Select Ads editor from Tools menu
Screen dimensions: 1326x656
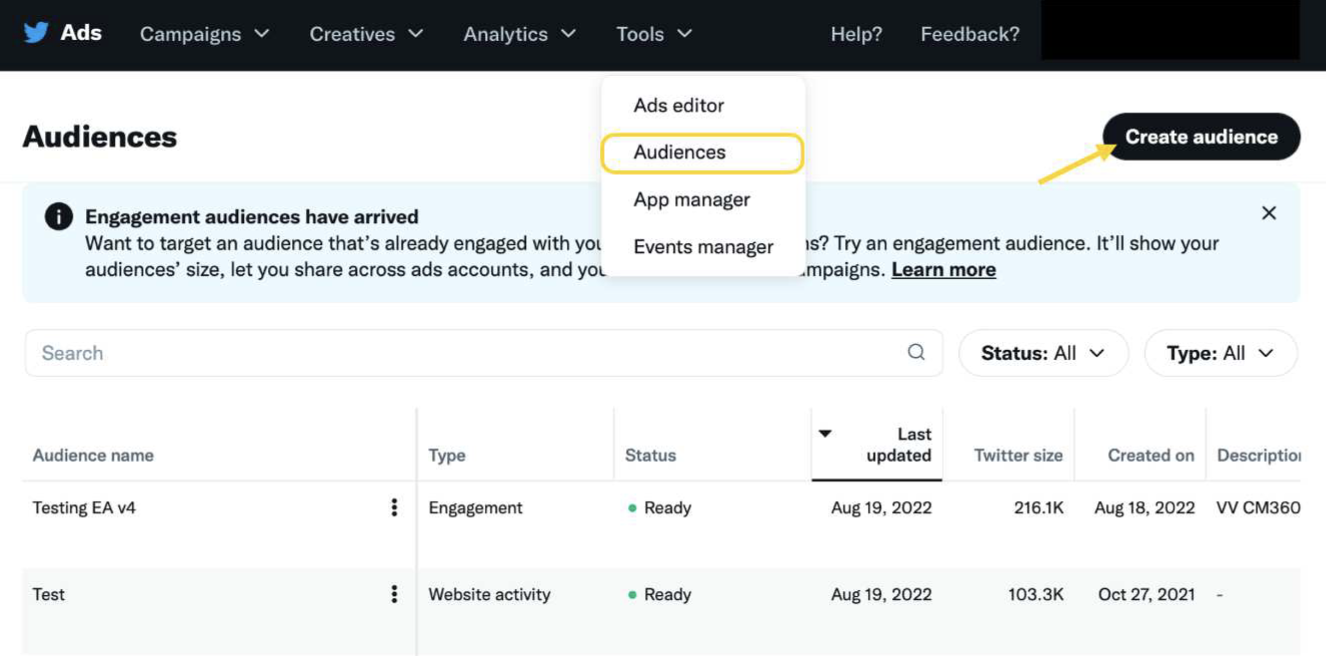pyautogui.click(x=679, y=105)
